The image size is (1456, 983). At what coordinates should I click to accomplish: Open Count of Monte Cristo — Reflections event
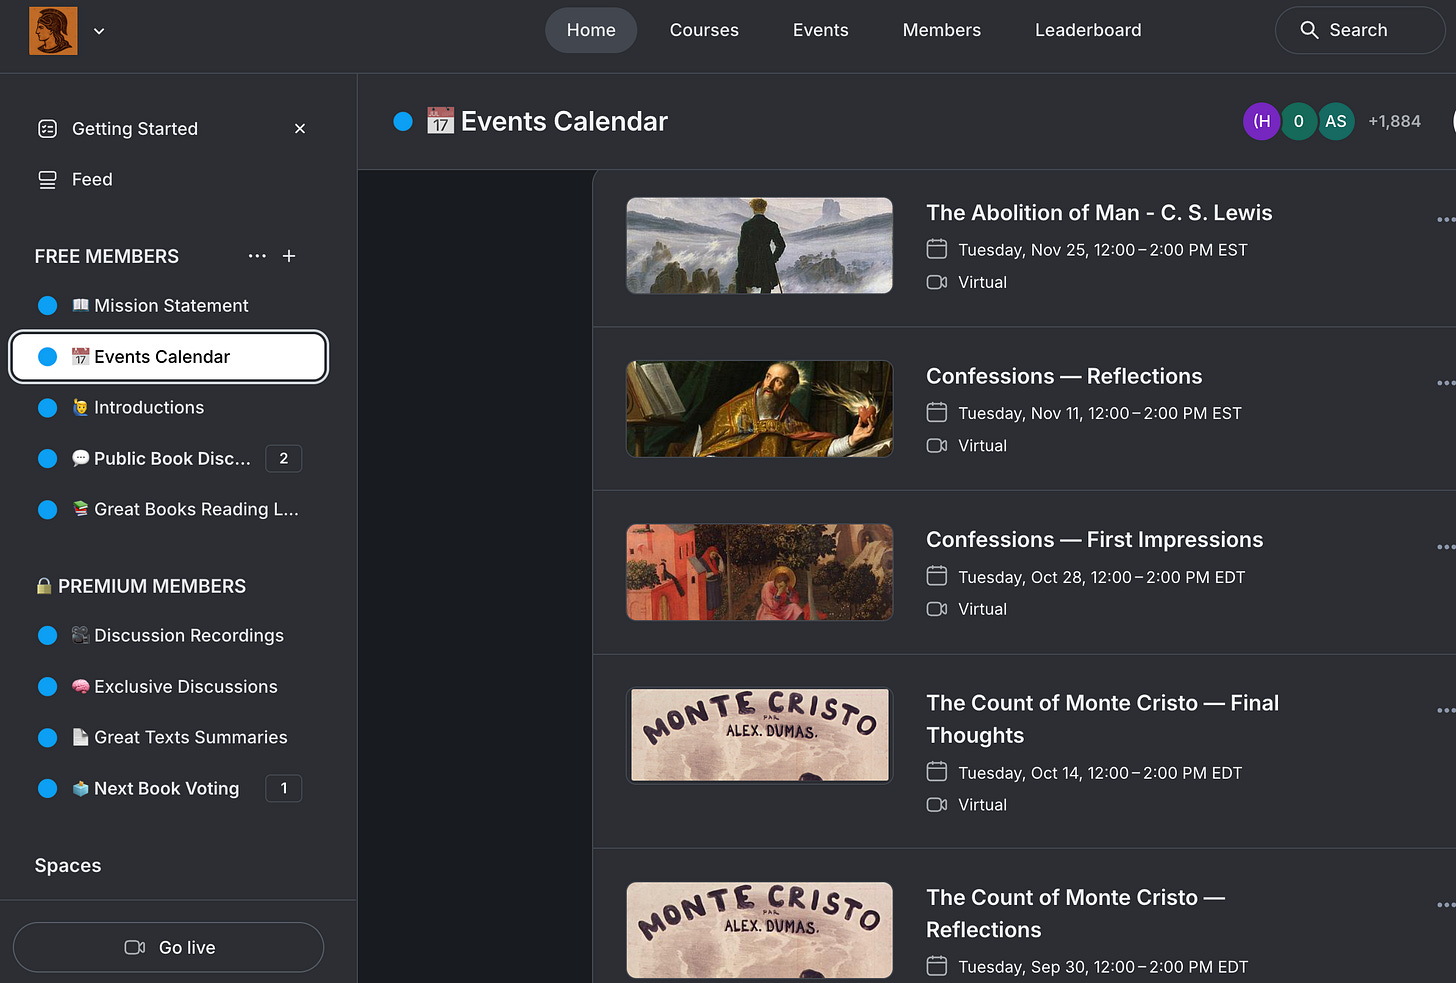click(1075, 913)
